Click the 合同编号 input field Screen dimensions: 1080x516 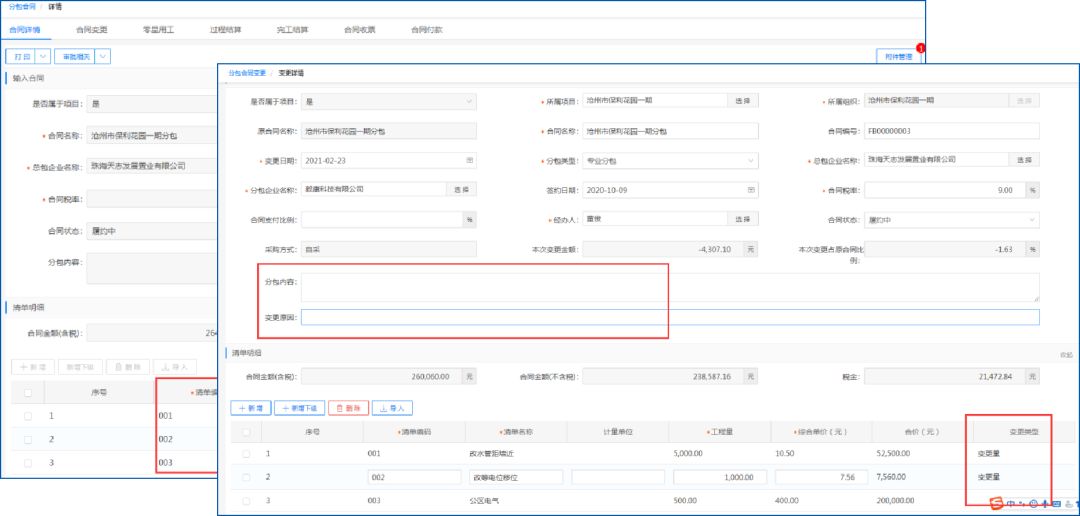click(x=952, y=130)
